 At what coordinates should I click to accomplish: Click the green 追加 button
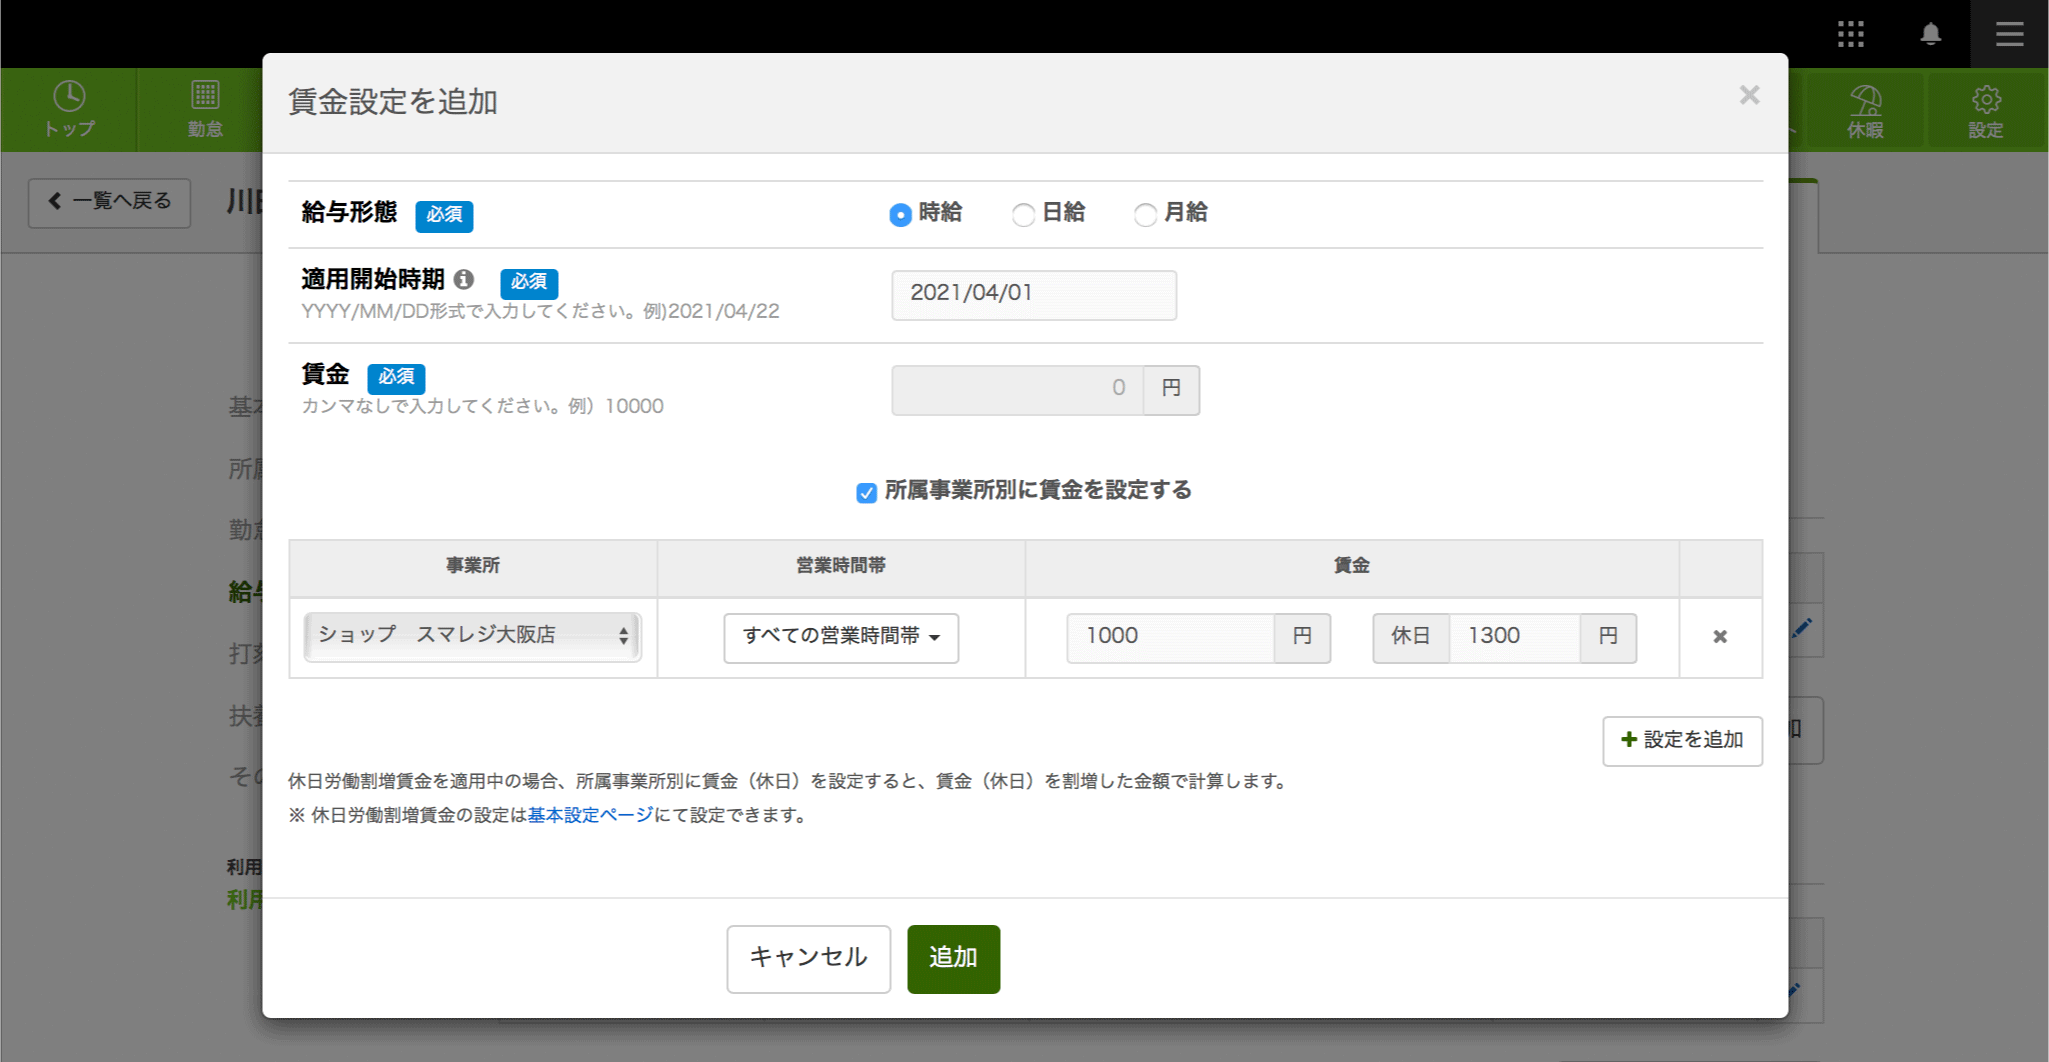click(953, 958)
